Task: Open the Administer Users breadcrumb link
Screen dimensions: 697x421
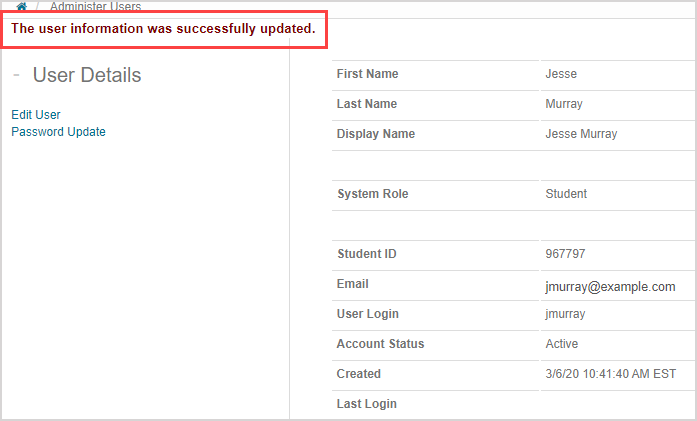Action: pos(95,6)
